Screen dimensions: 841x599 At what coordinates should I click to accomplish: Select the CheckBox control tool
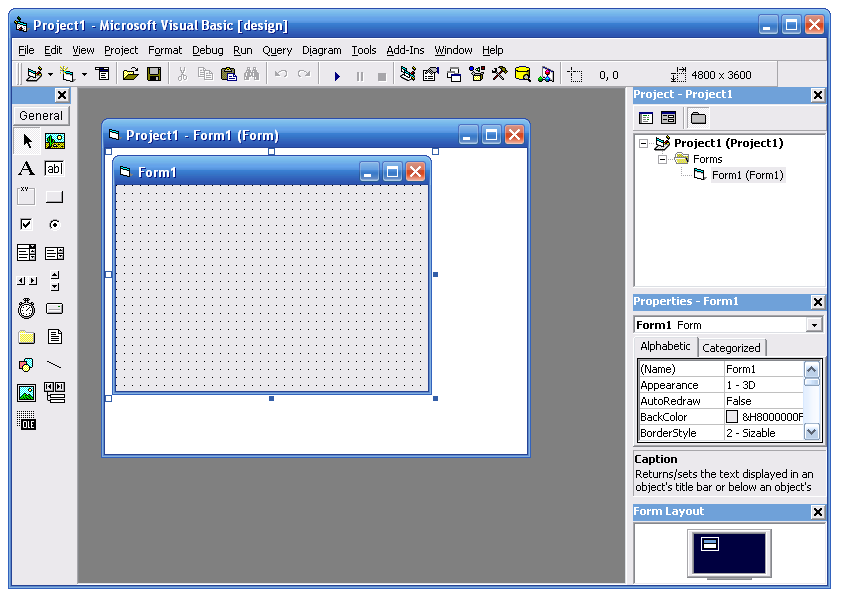pyautogui.click(x=26, y=224)
